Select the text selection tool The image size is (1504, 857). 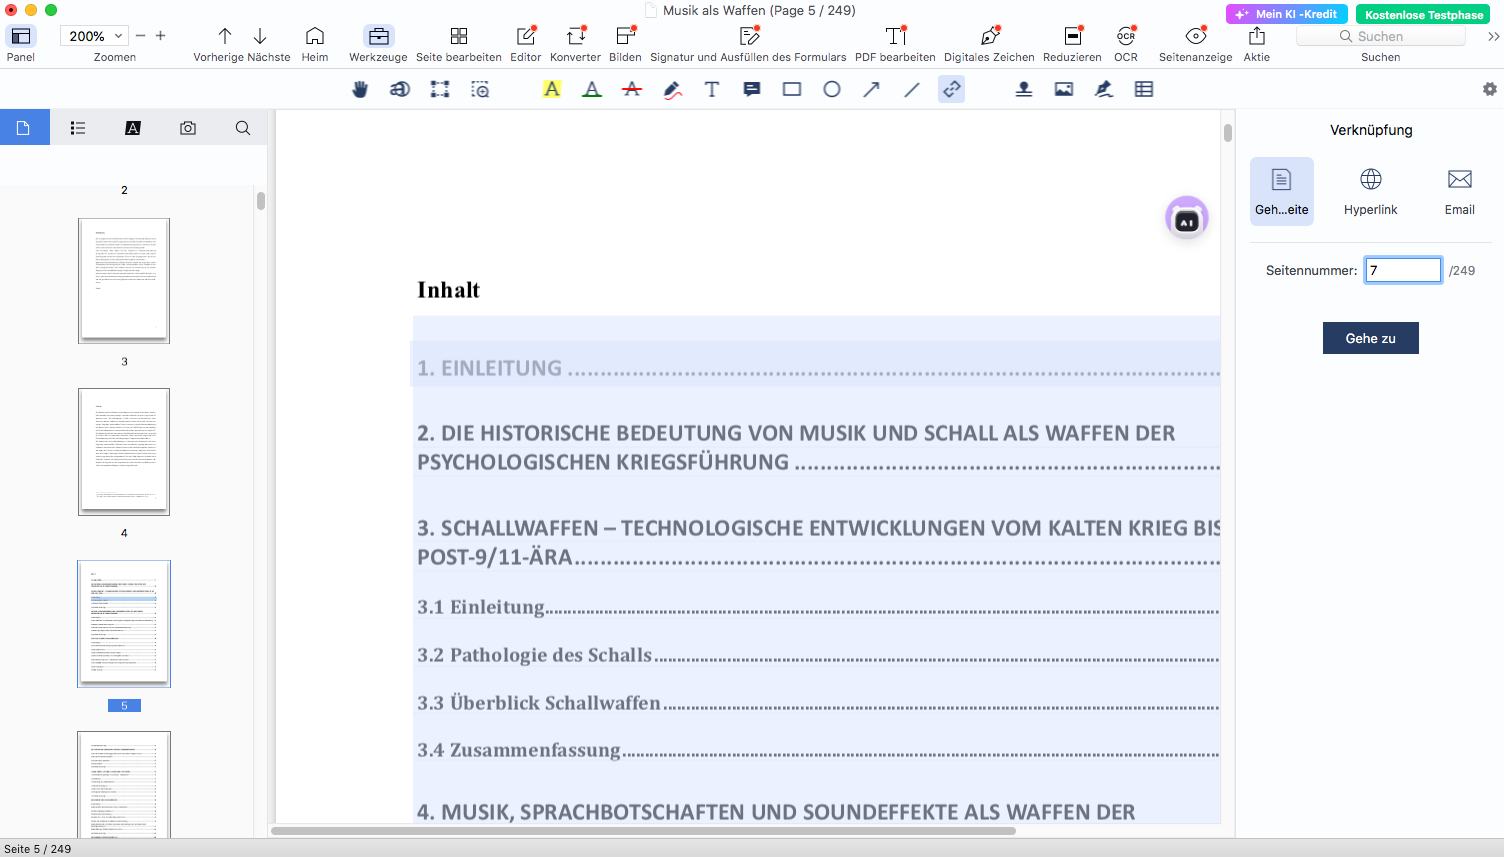400,89
